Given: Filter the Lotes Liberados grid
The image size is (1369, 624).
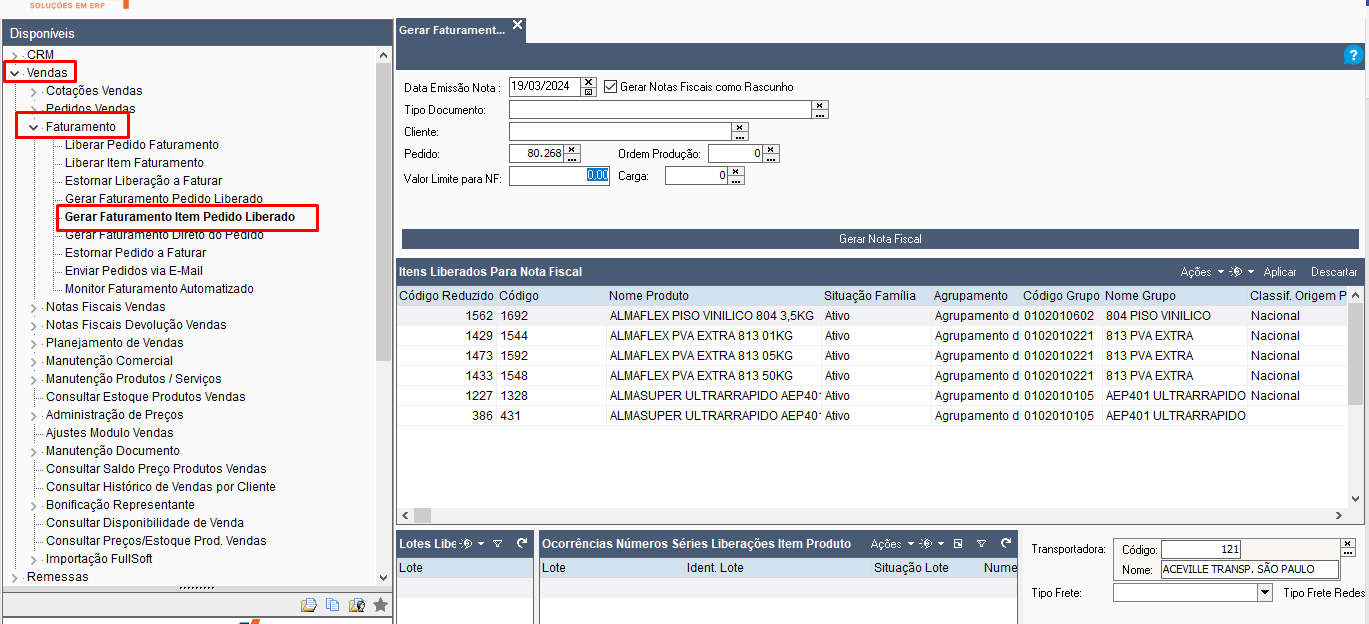Looking at the screenshot, I should (497, 544).
